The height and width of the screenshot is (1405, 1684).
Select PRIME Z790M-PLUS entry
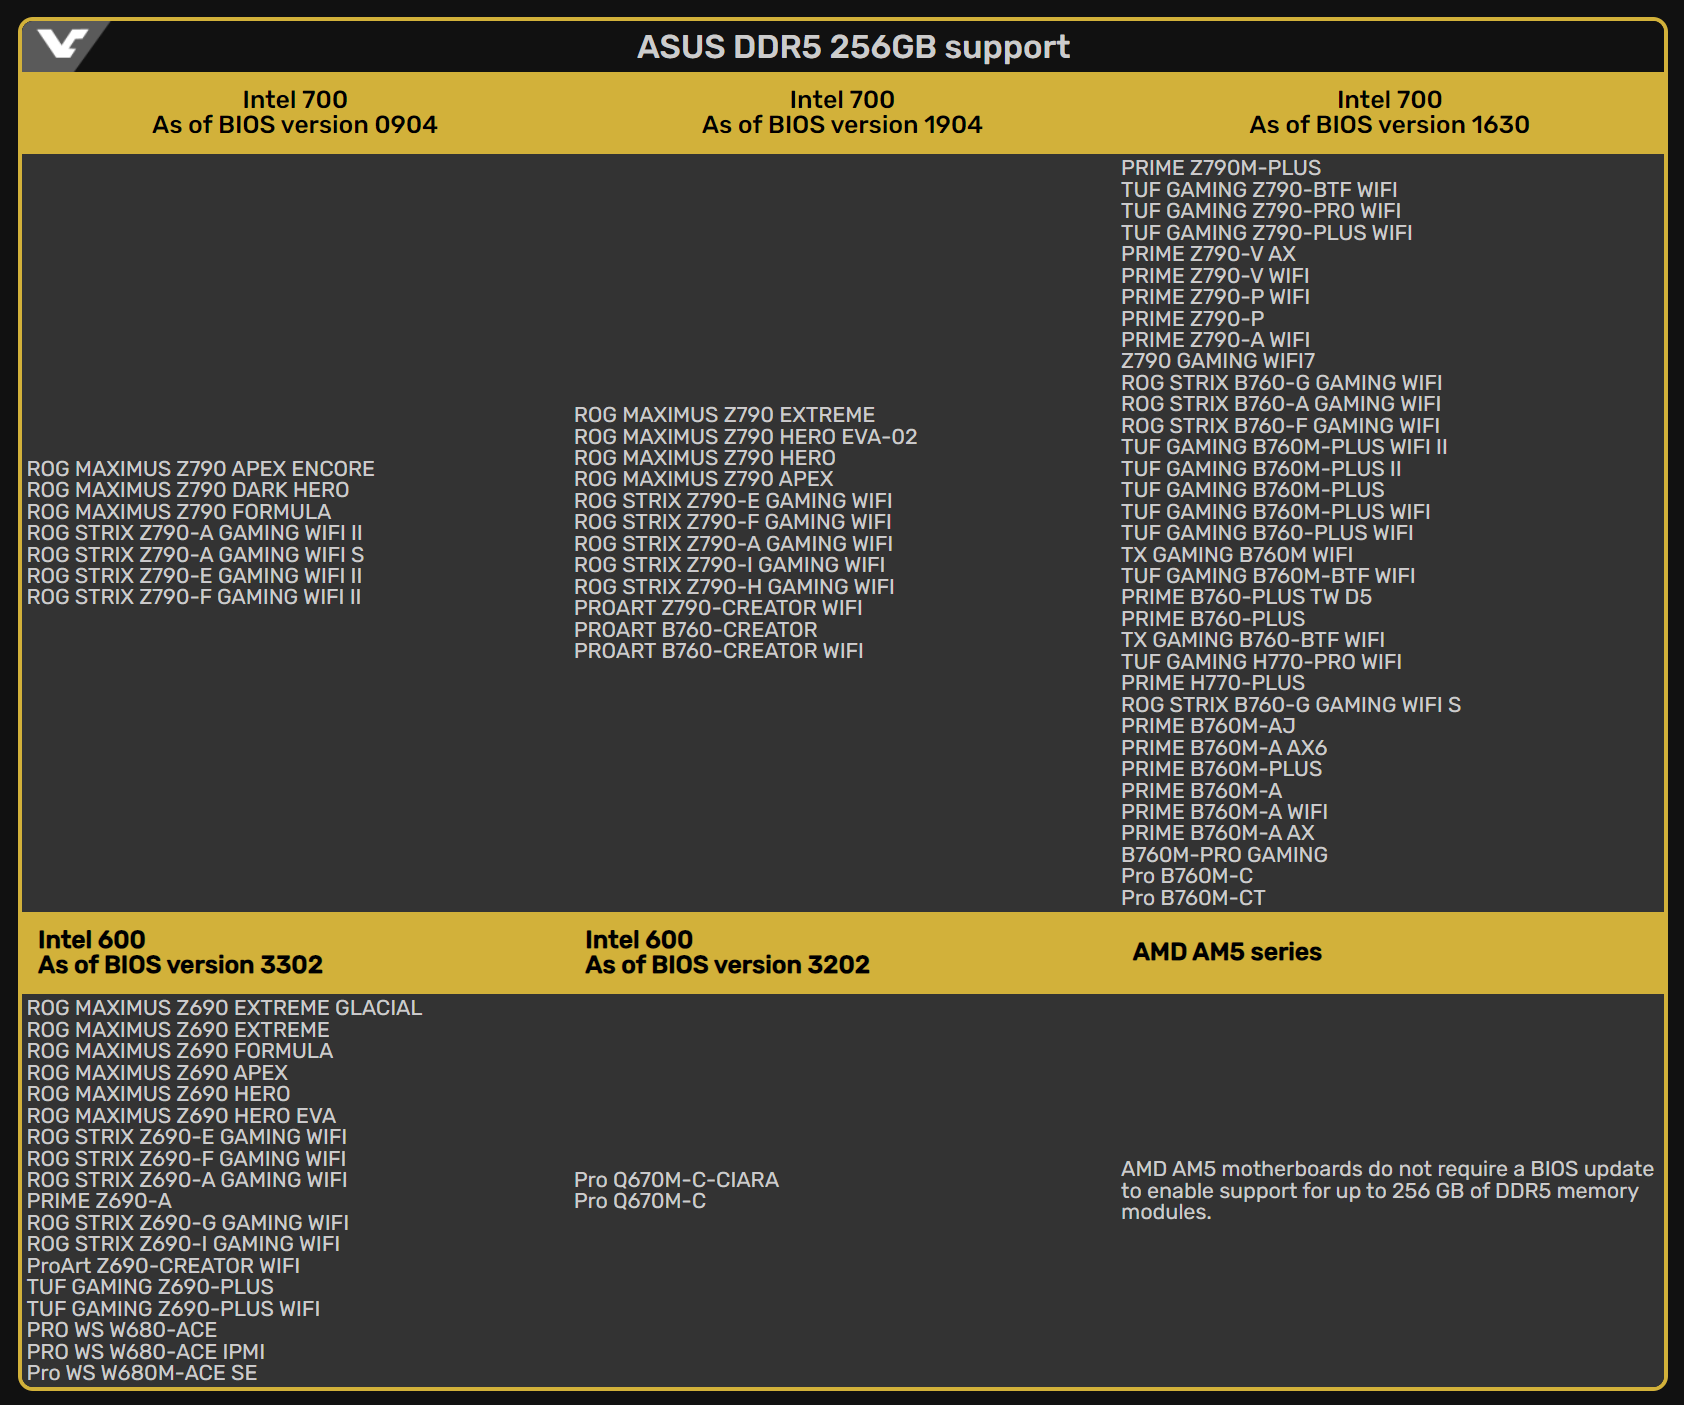pos(1221,168)
